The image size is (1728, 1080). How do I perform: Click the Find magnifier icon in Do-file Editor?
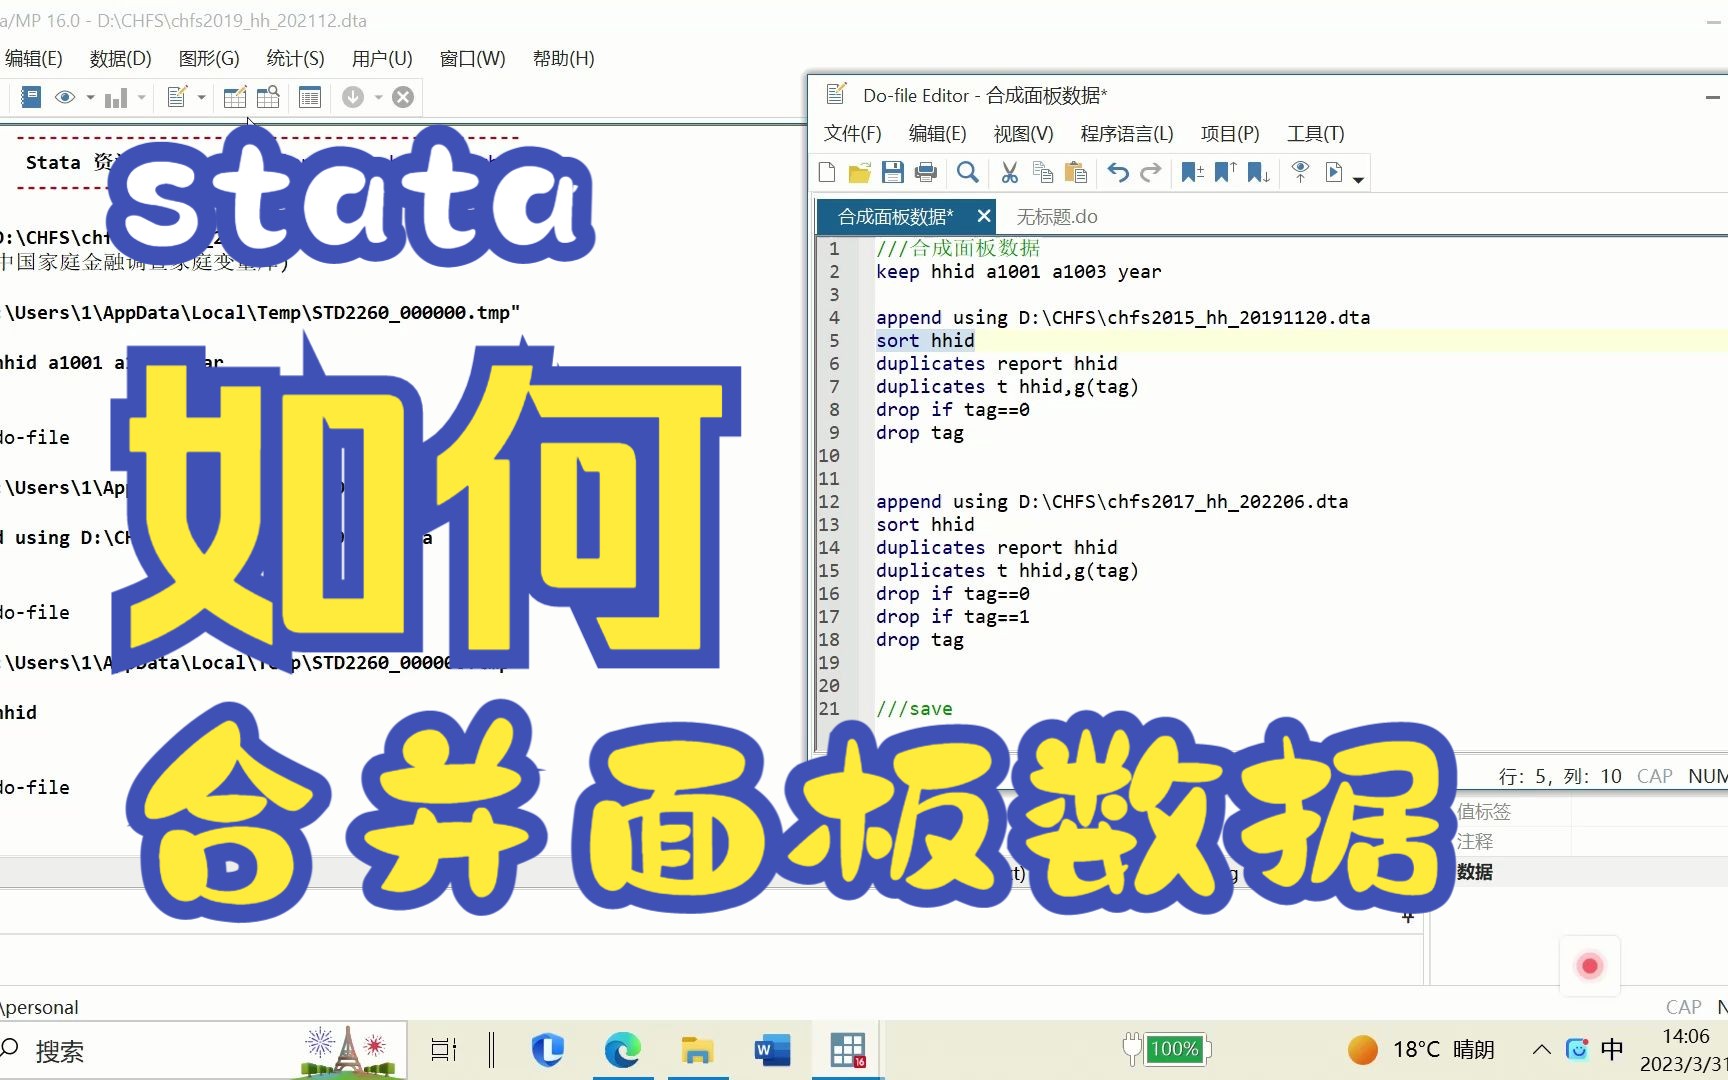[967, 172]
